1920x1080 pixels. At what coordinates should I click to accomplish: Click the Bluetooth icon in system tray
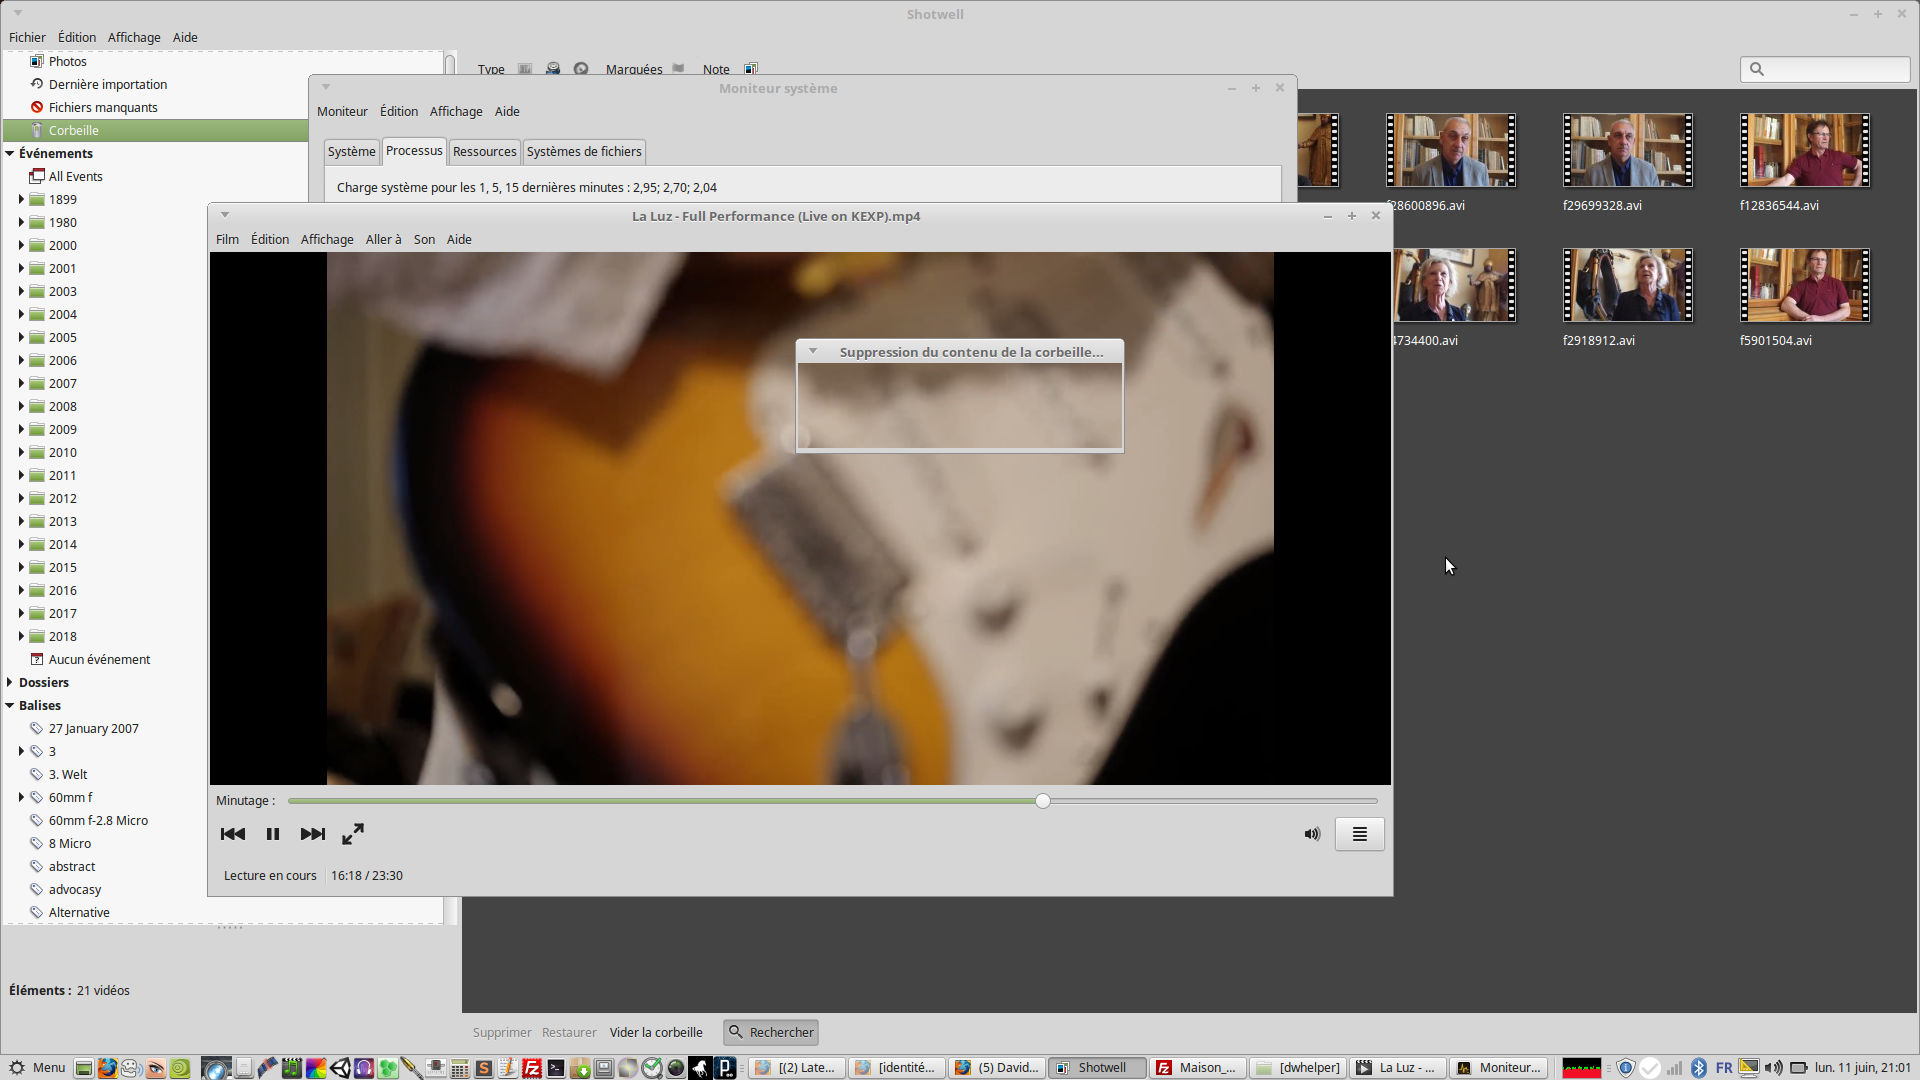click(1698, 1068)
